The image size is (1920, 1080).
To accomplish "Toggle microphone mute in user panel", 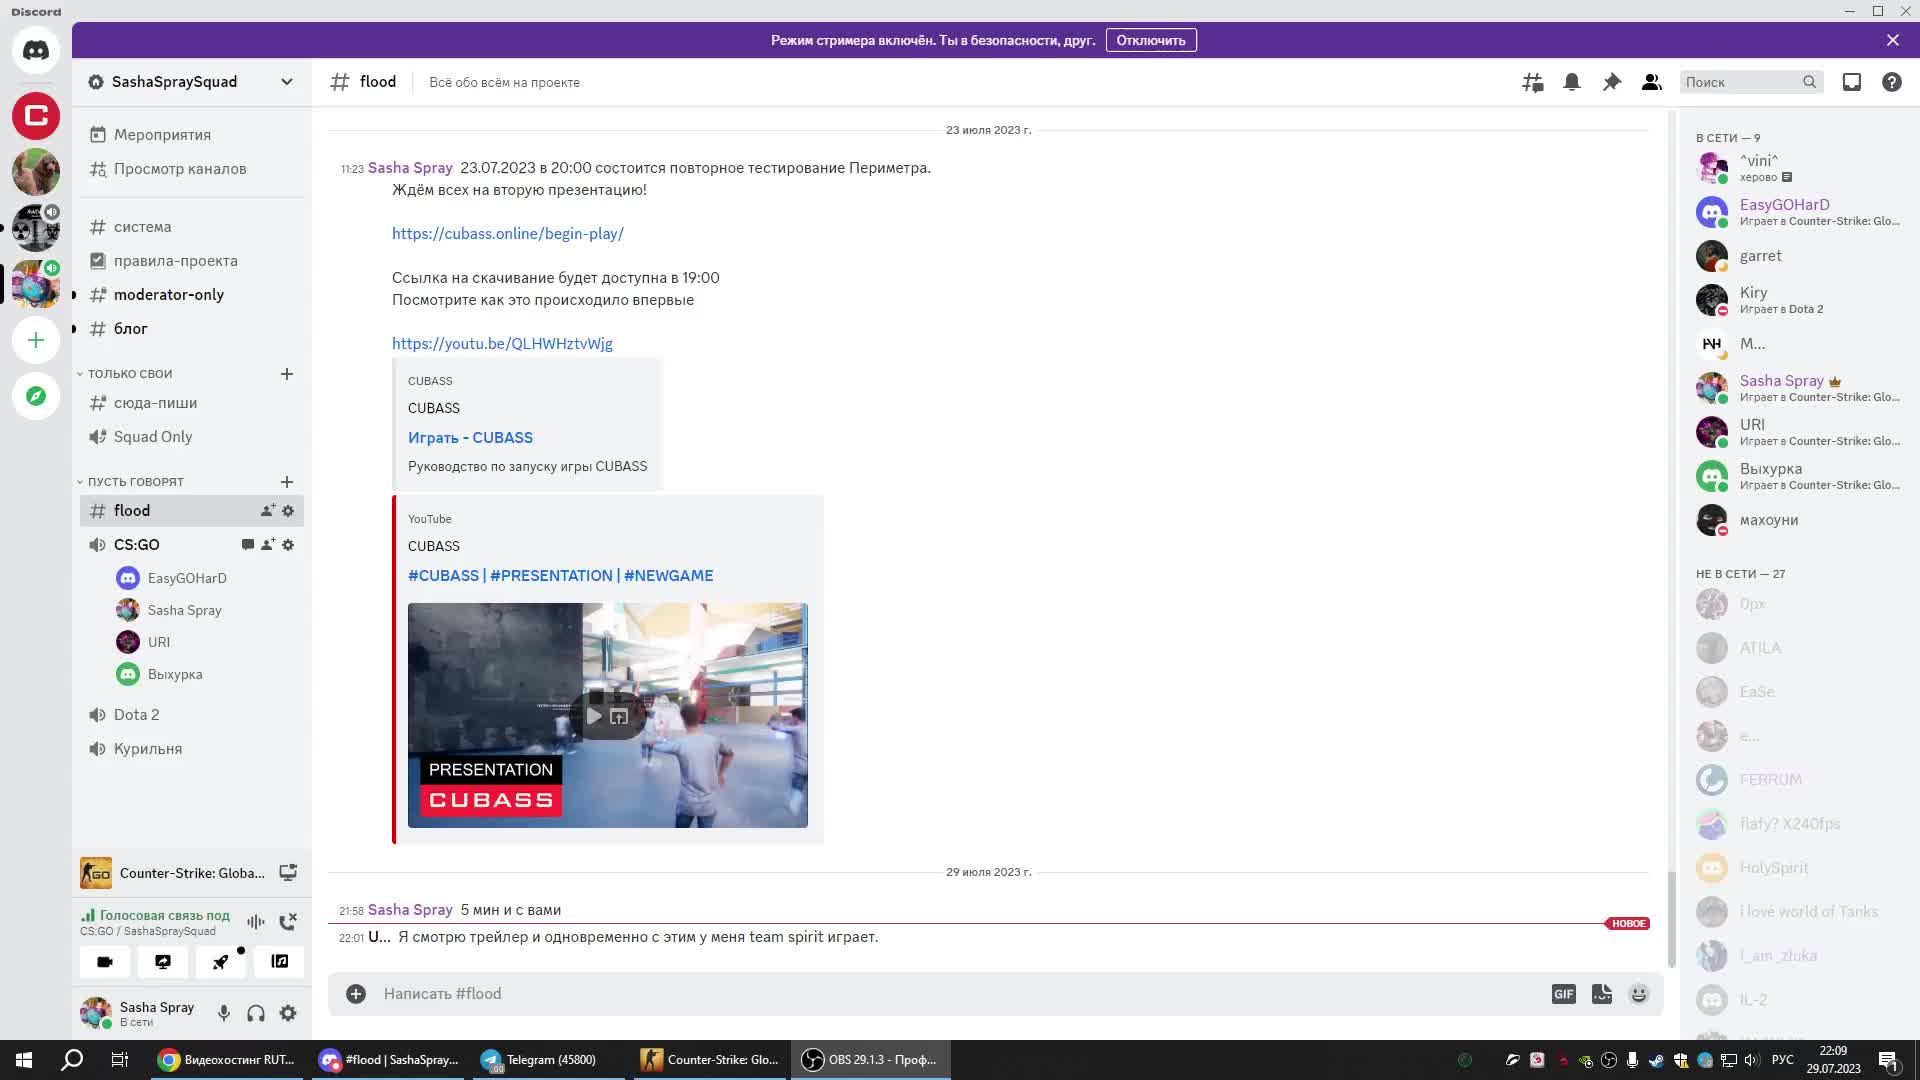I will pos(224,1013).
